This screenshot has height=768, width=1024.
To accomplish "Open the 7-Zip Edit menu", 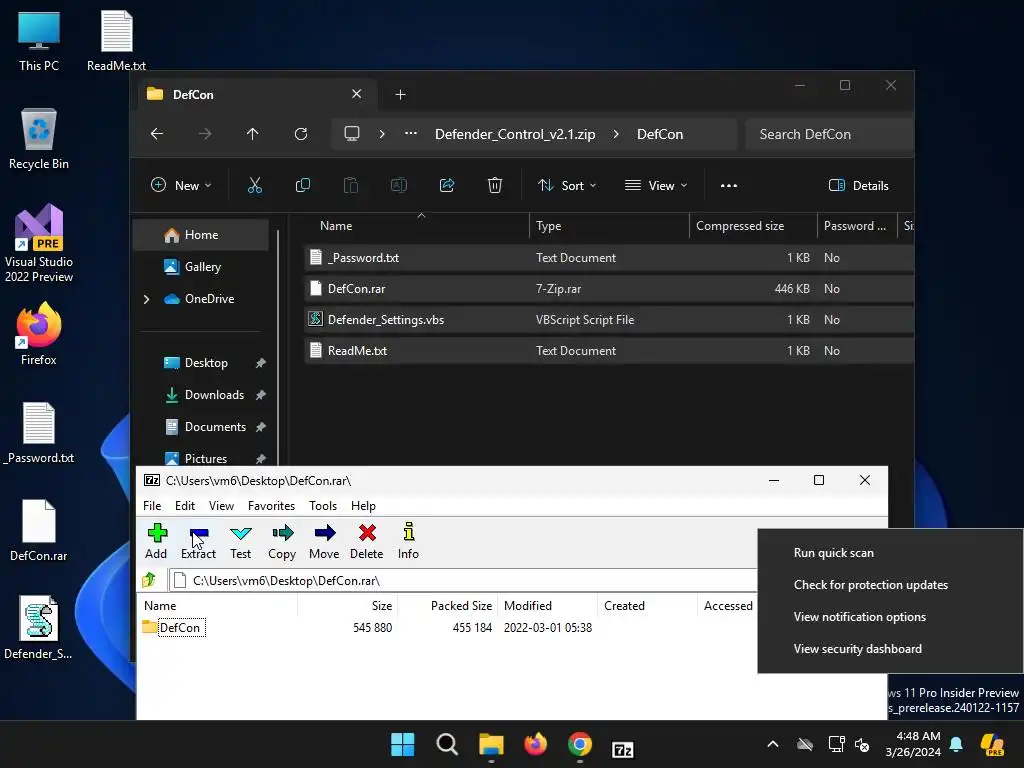I will (x=185, y=505).
